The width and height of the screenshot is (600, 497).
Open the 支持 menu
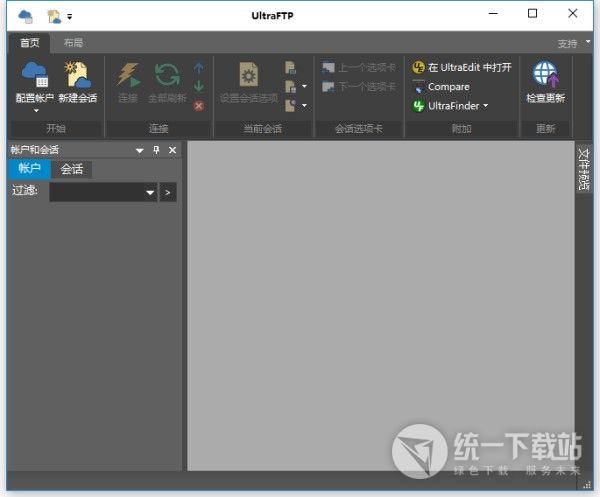click(x=567, y=44)
